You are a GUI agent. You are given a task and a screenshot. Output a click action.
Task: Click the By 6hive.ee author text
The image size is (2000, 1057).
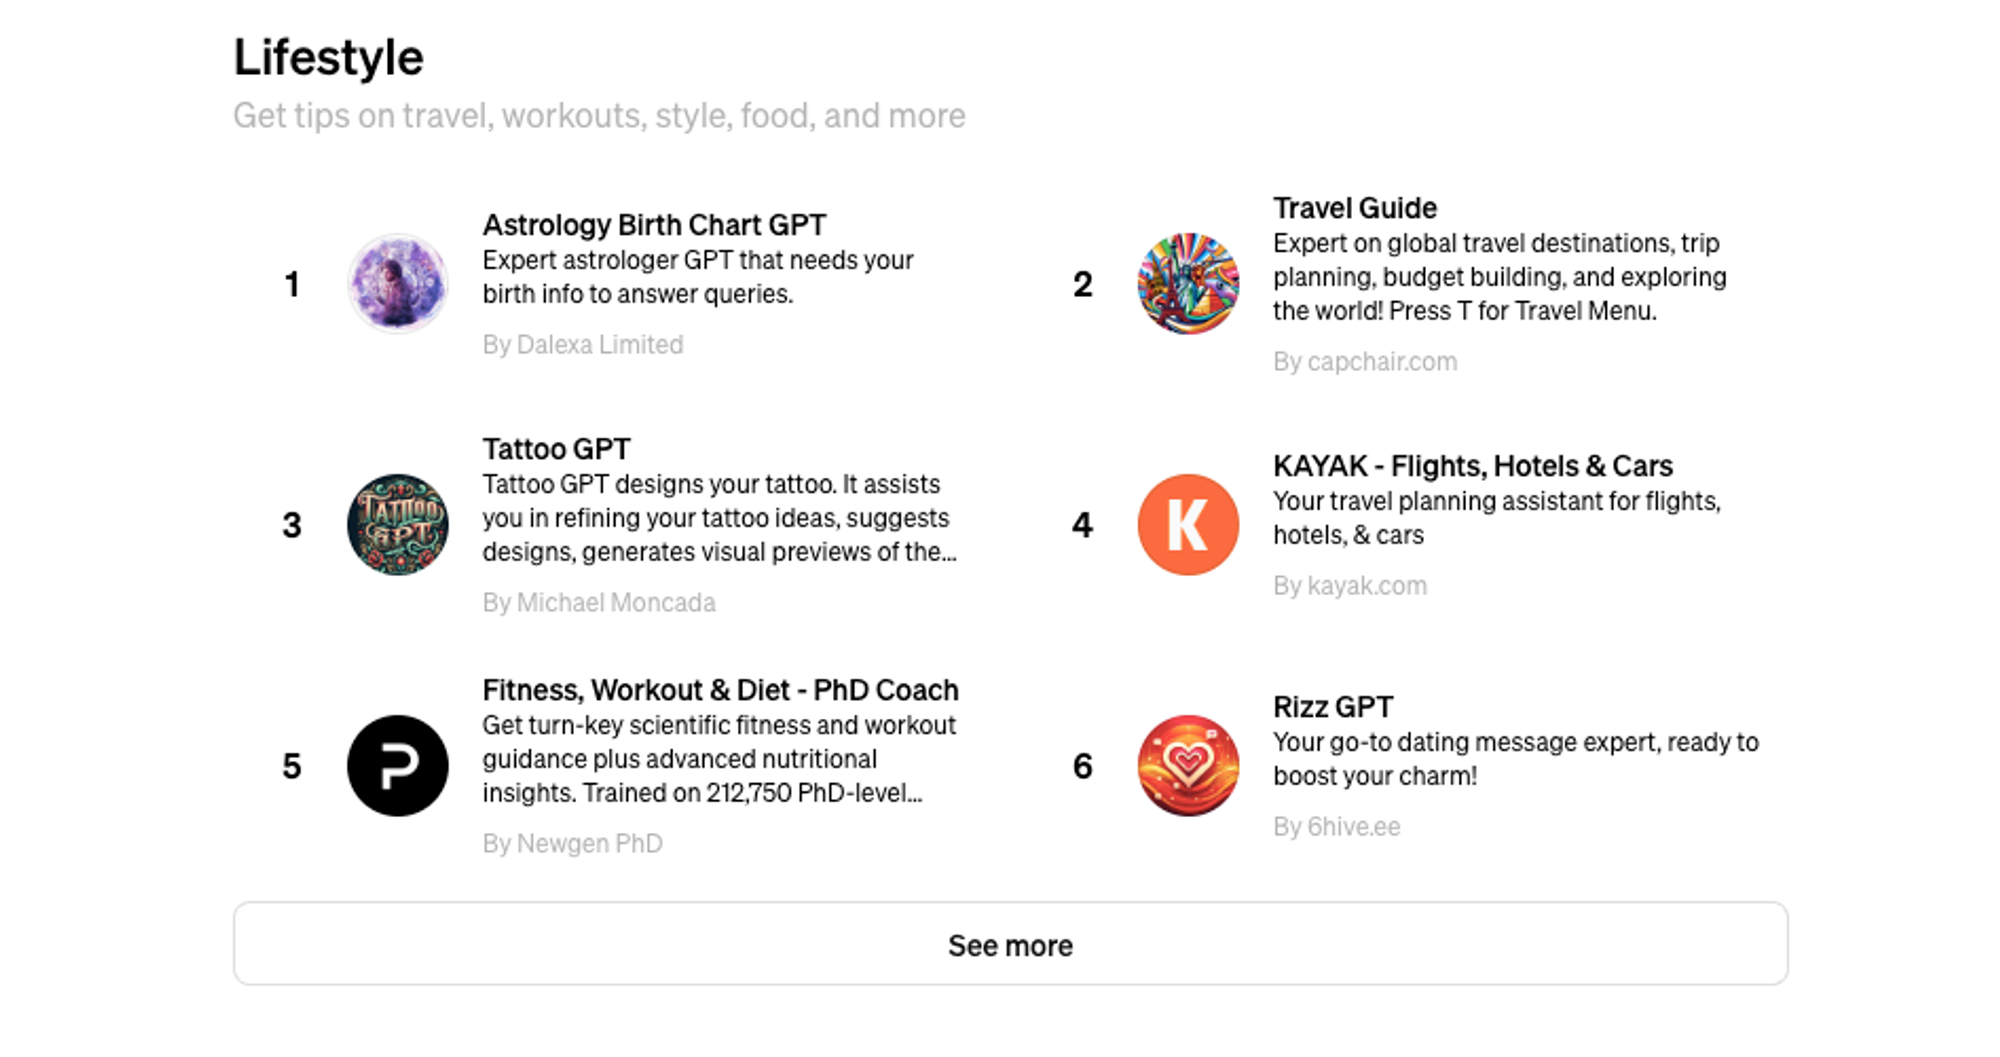(x=1336, y=827)
